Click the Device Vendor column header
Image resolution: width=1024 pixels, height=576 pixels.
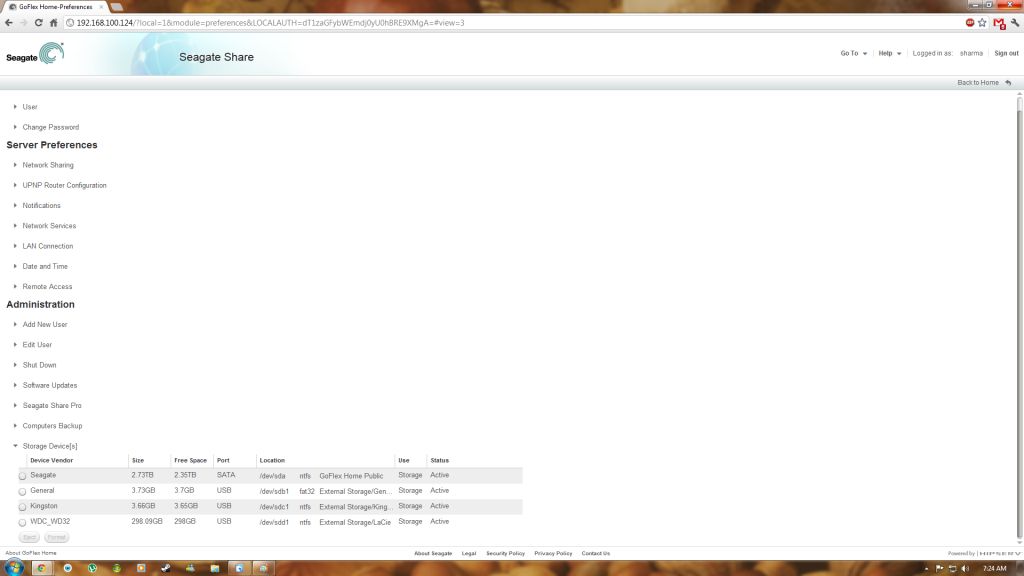(x=52, y=460)
